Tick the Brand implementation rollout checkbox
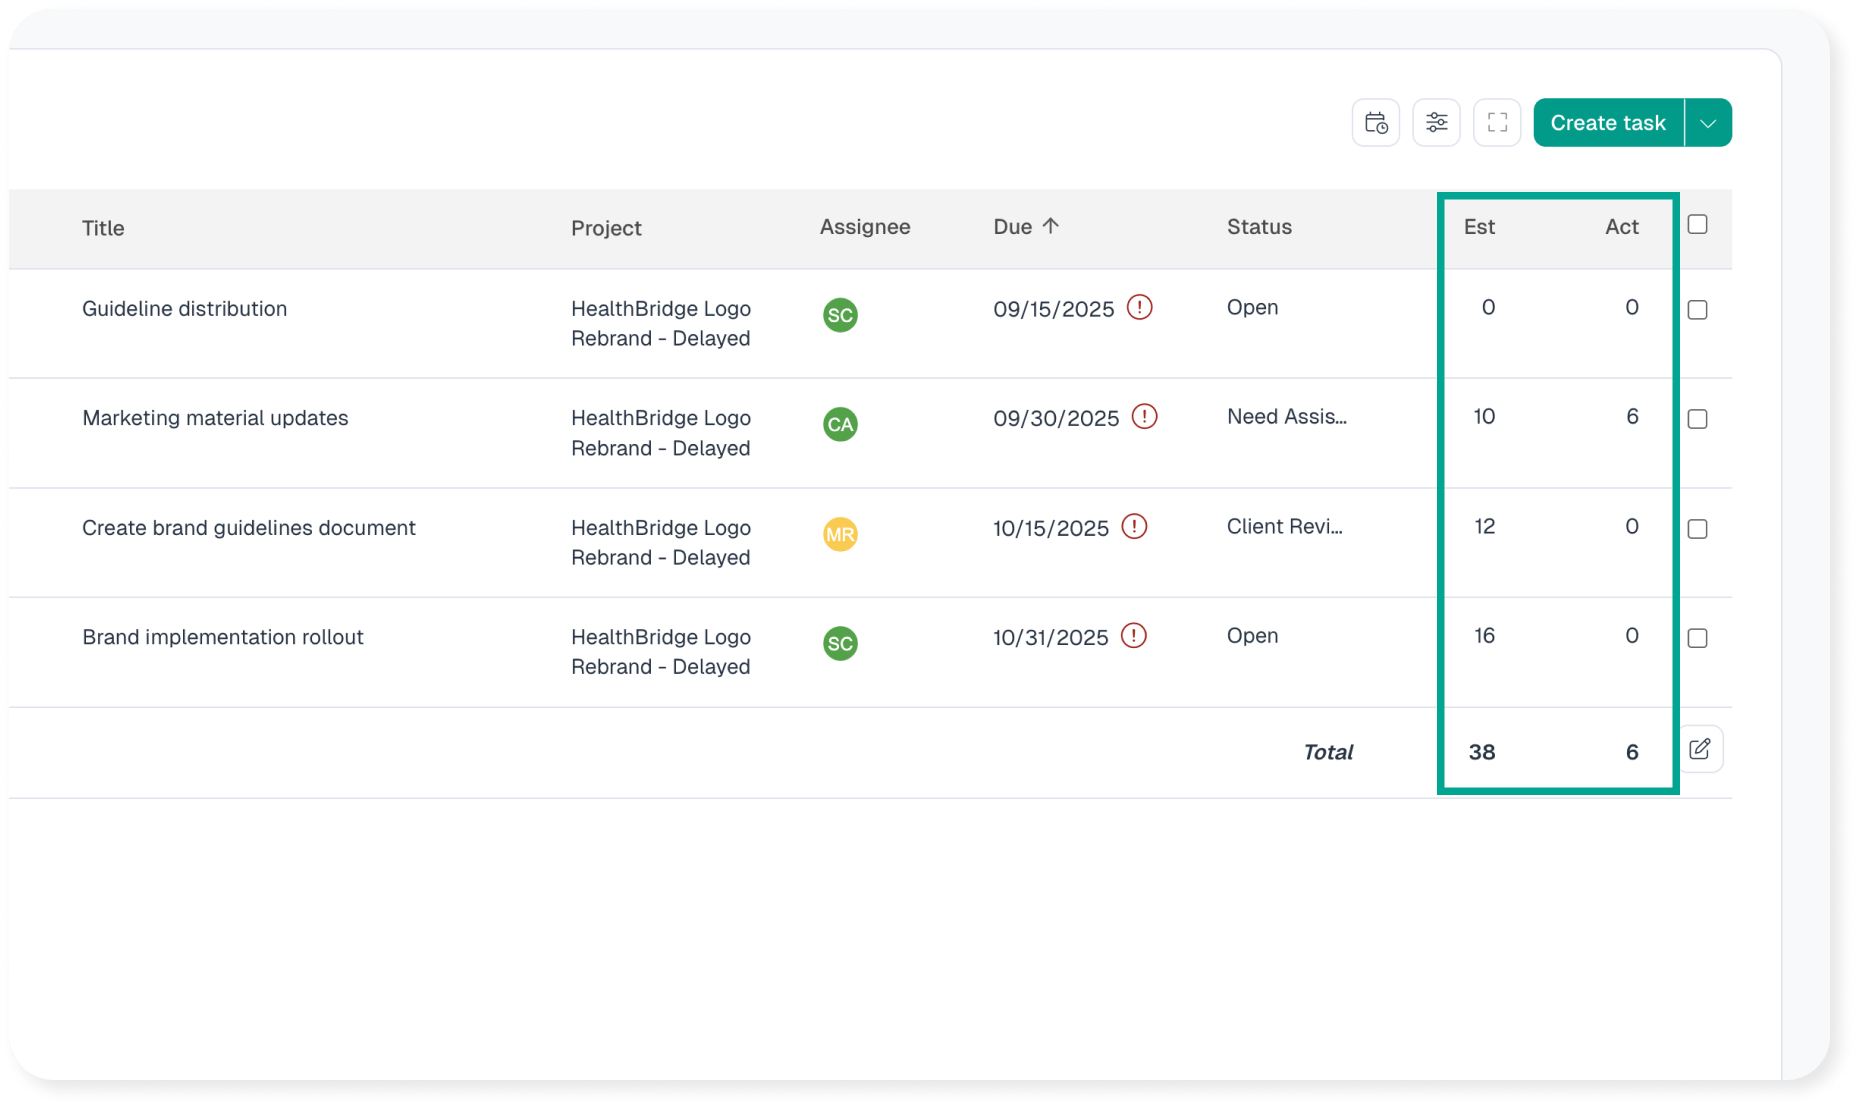 tap(1697, 638)
